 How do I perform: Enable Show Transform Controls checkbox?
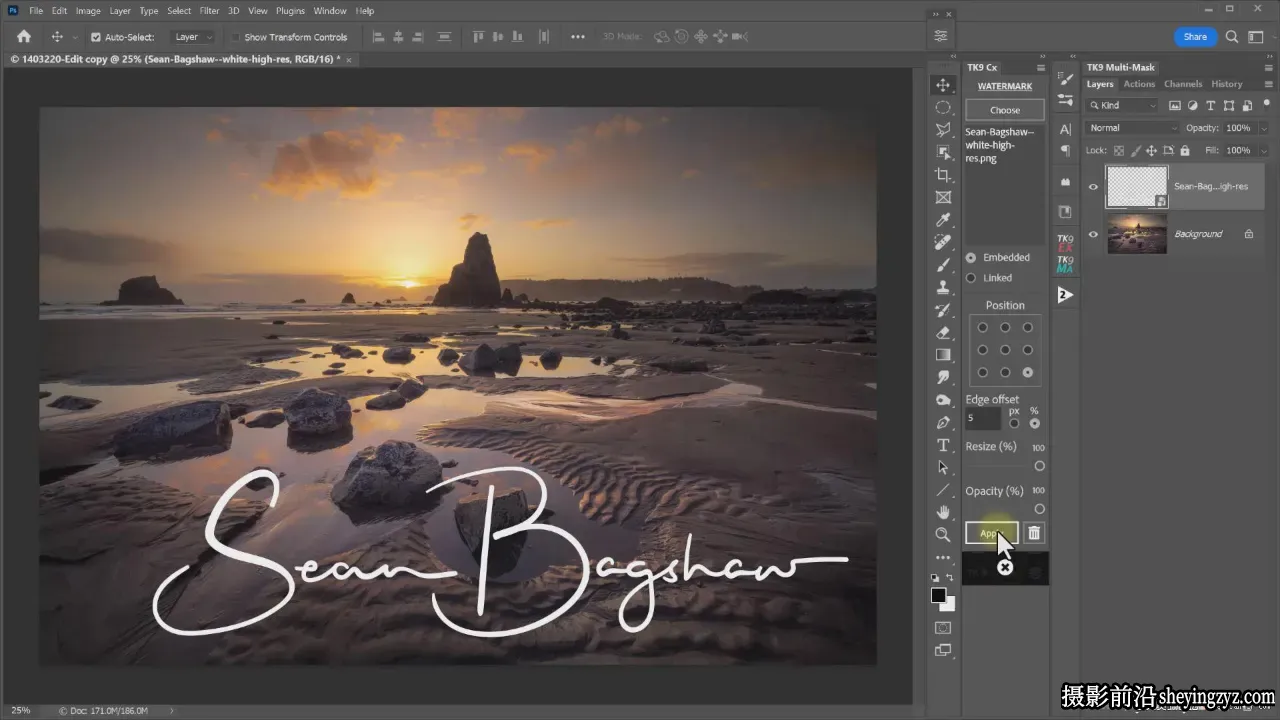click(236, 37)
